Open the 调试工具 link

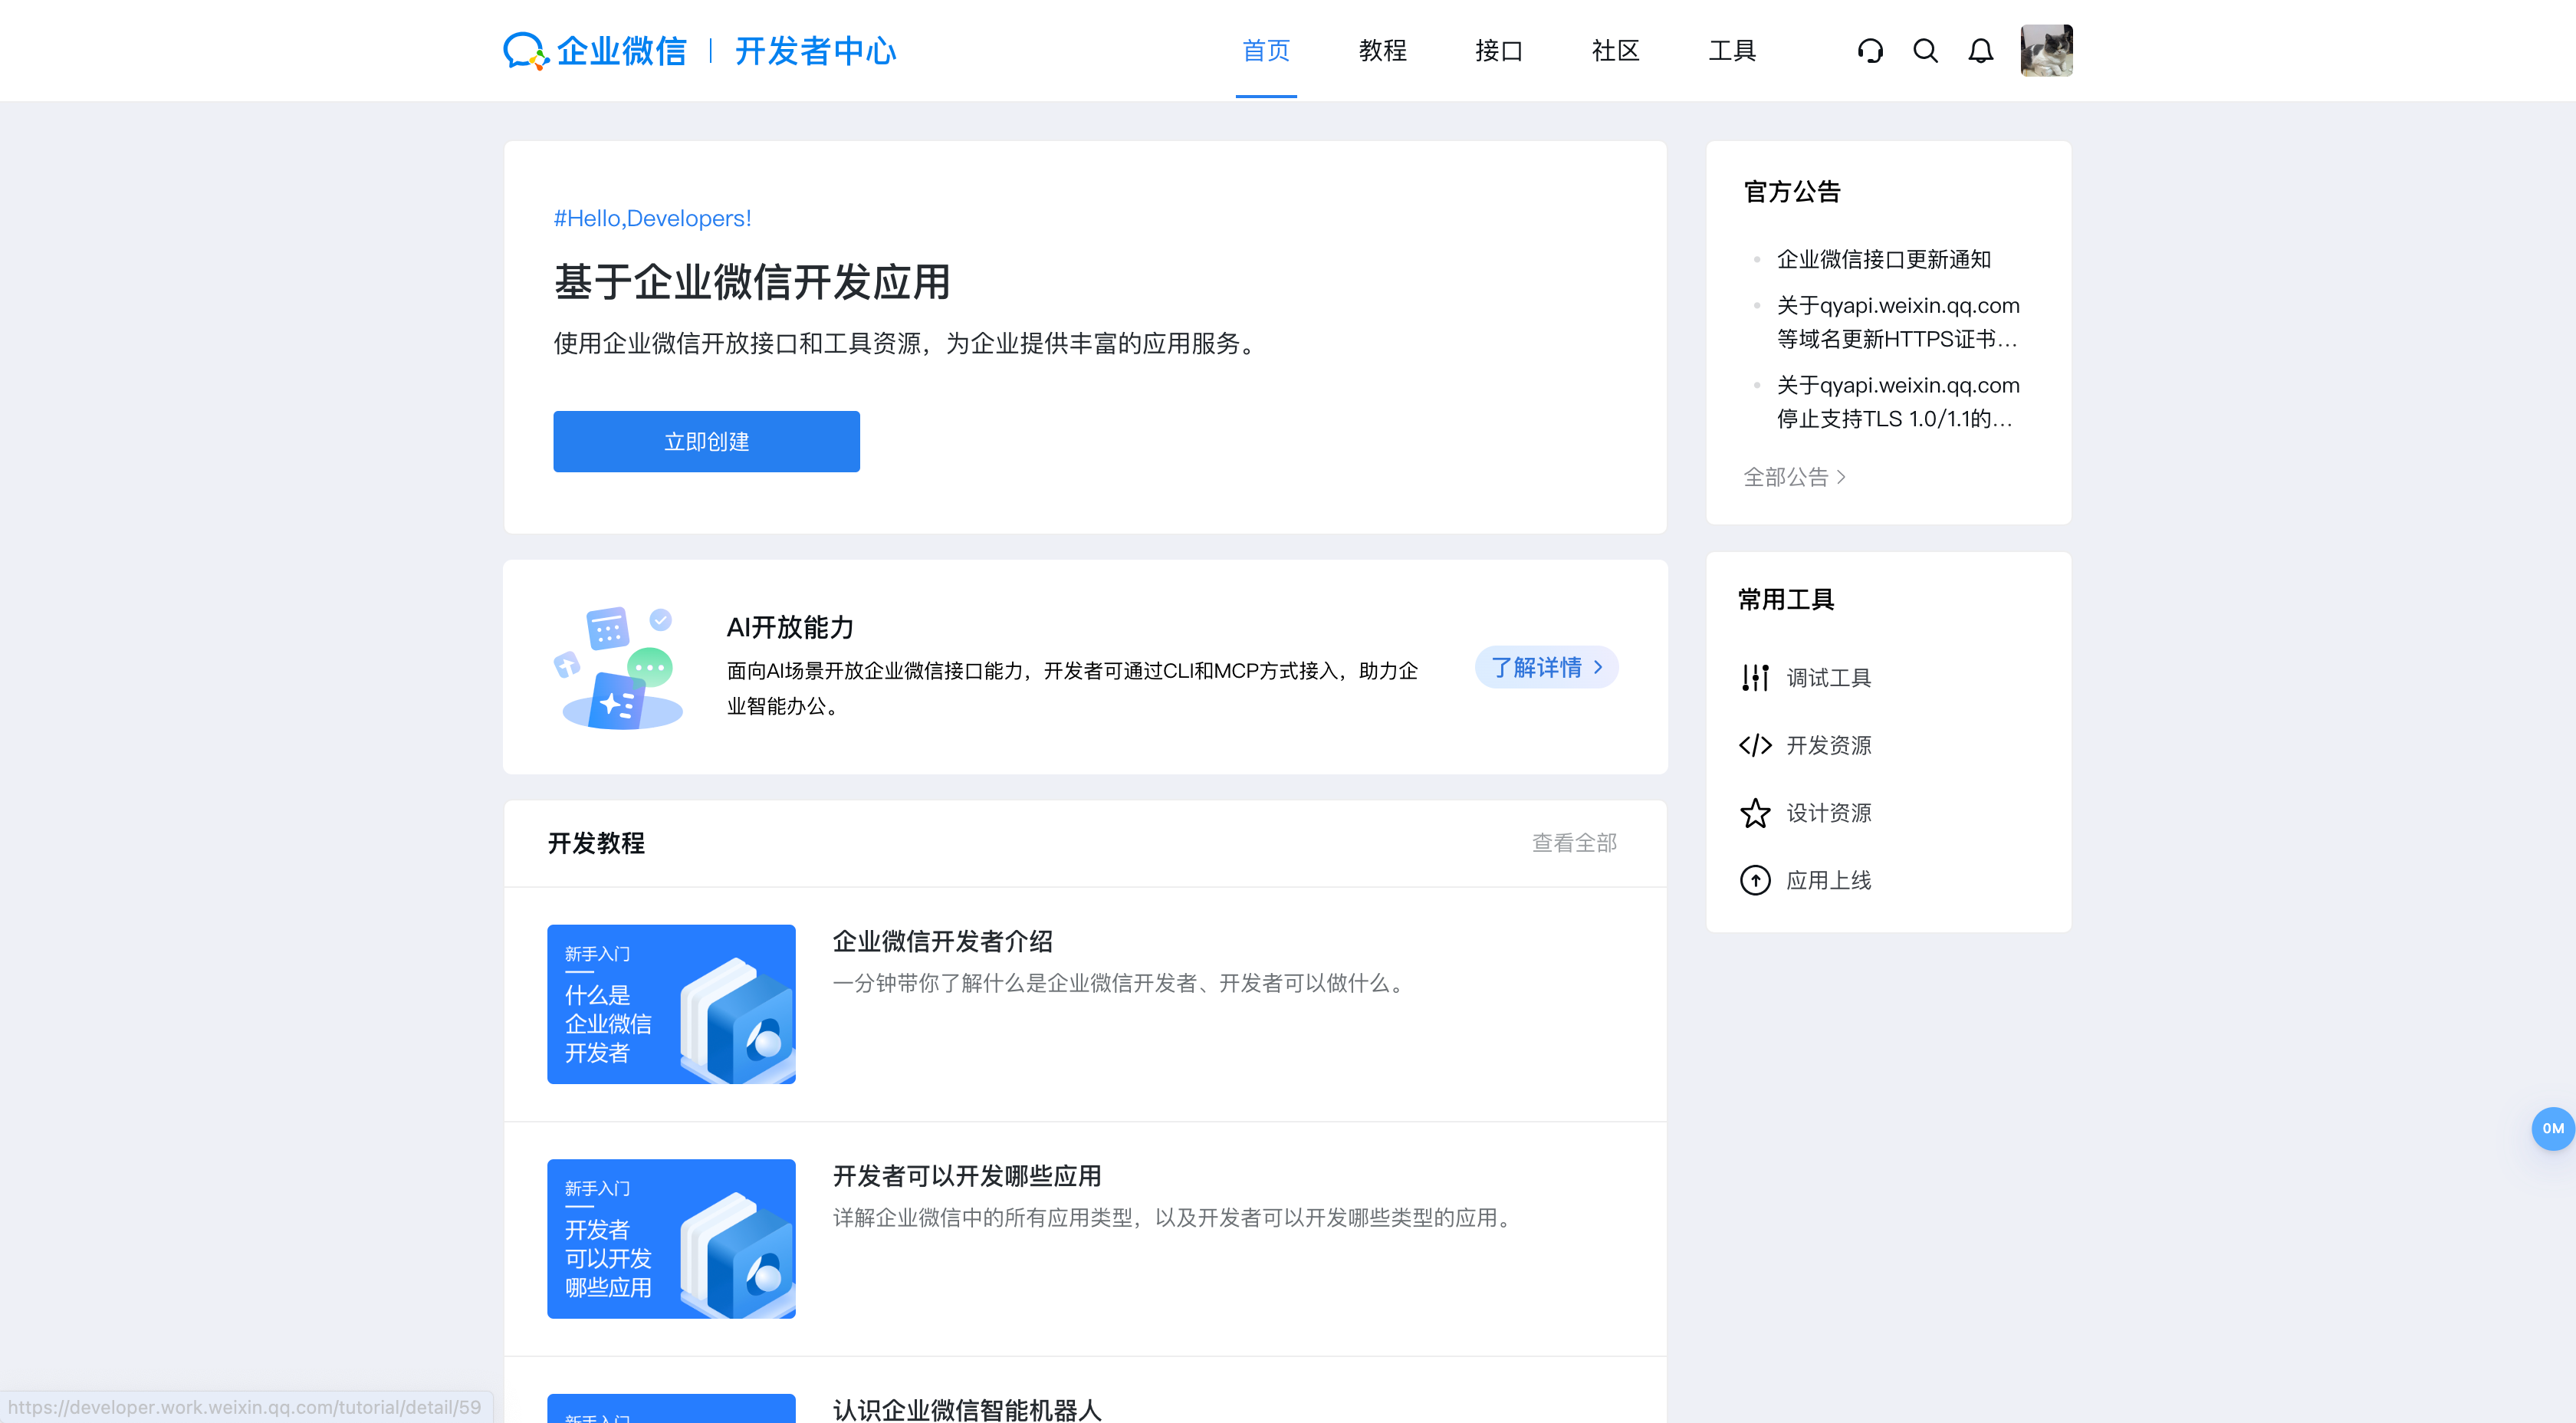(1829, 678)
